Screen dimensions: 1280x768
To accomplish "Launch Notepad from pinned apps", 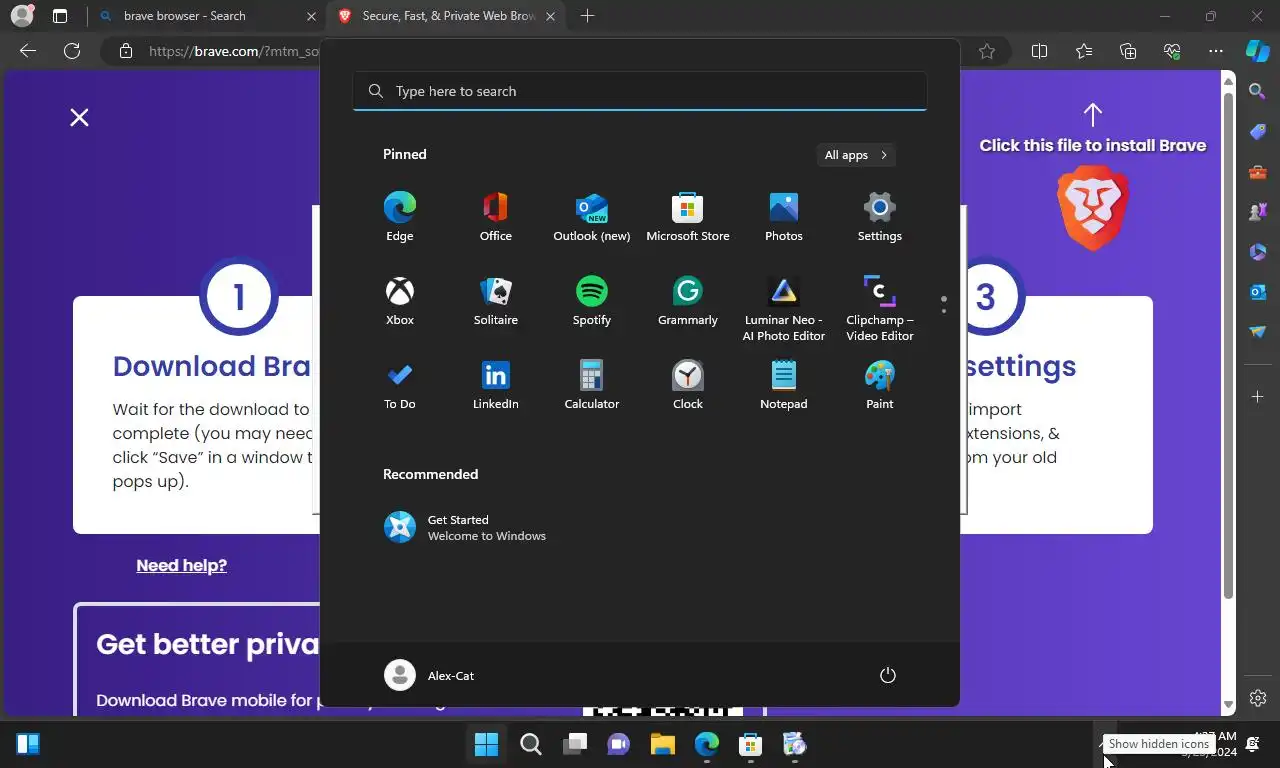I will click(x=783, y=385).
